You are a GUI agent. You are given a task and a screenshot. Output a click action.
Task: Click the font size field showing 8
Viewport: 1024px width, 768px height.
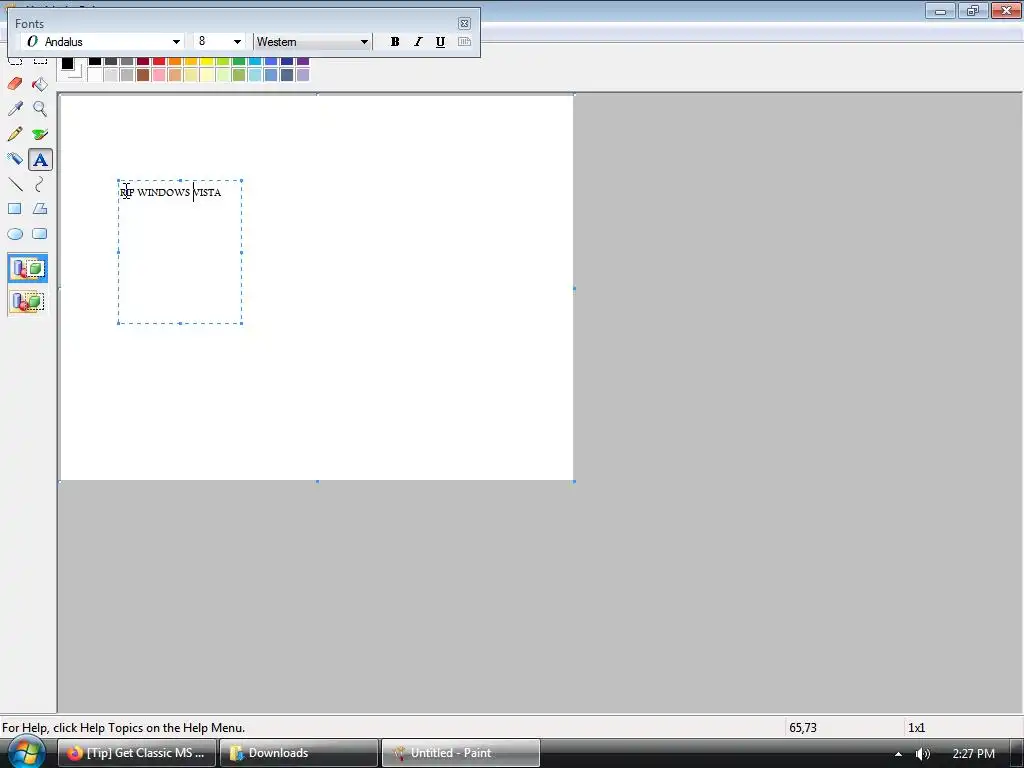(x=213, y=42)
